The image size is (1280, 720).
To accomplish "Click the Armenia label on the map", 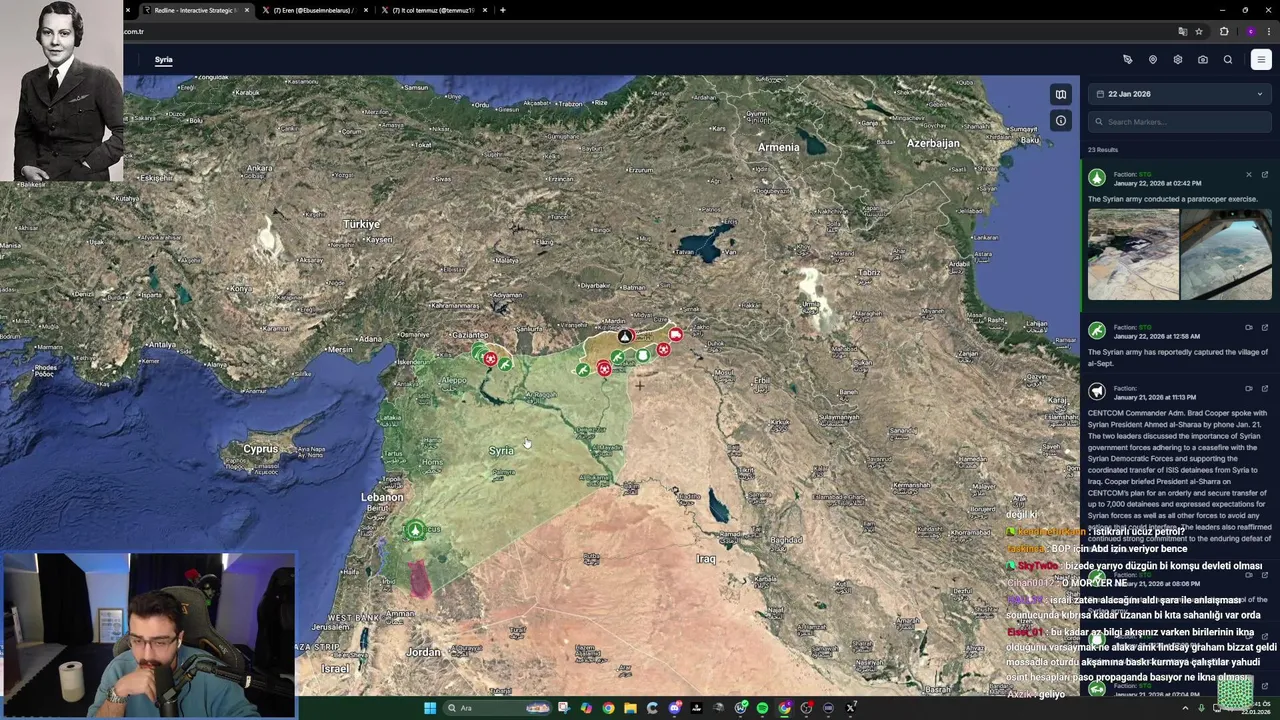I will click(x=778, y=147).
